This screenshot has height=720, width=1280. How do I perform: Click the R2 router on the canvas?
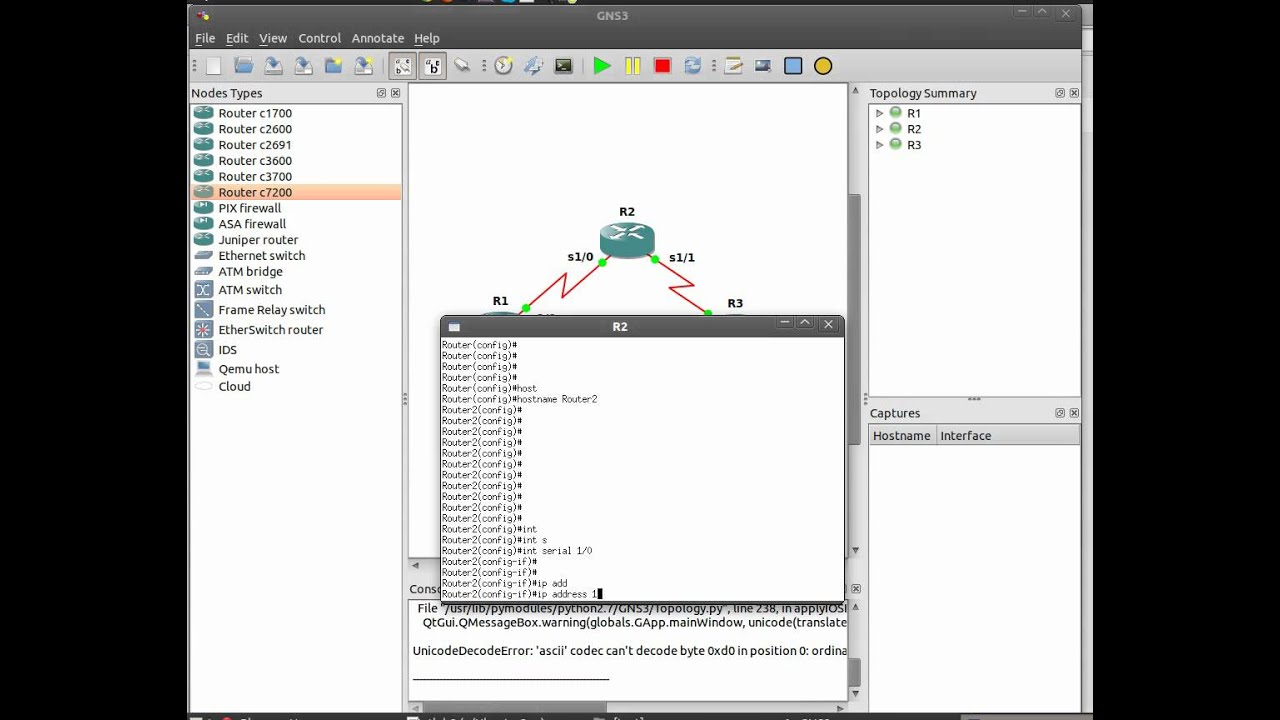(x=627, y=240)
